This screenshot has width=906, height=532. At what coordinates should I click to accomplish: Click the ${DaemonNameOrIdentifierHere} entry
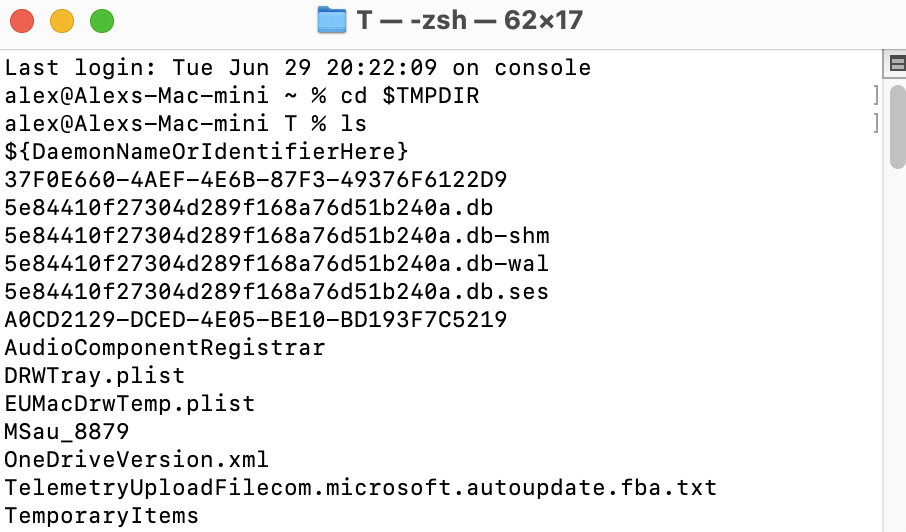click(207, 152)
